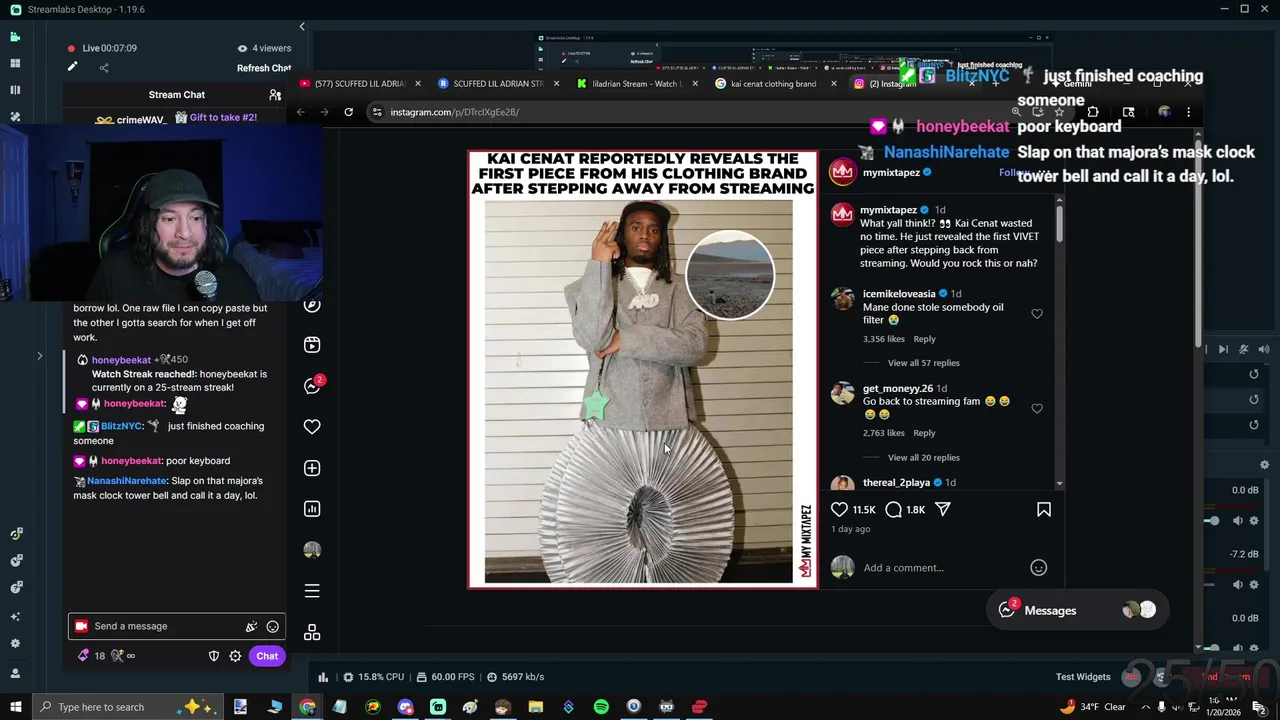Open Instagram notifications heart icon
Viewport: 1280px width, 720px height.
tap(312, 427)
